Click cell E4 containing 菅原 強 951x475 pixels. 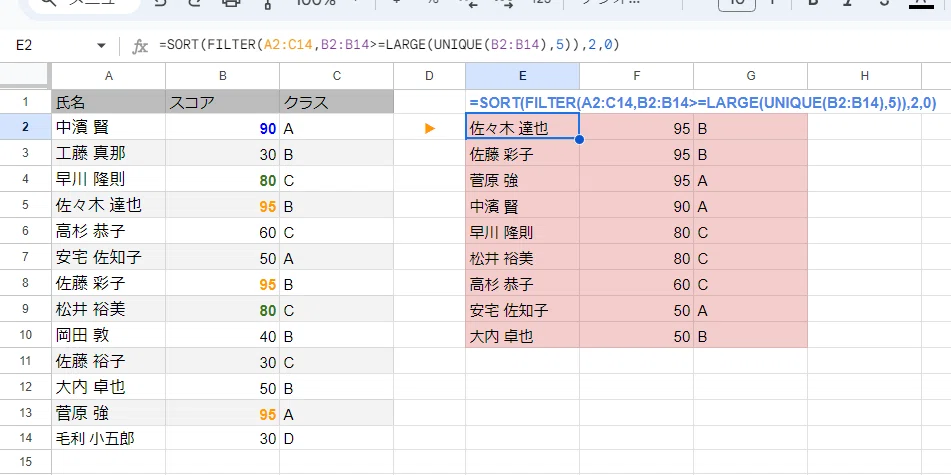522,180
